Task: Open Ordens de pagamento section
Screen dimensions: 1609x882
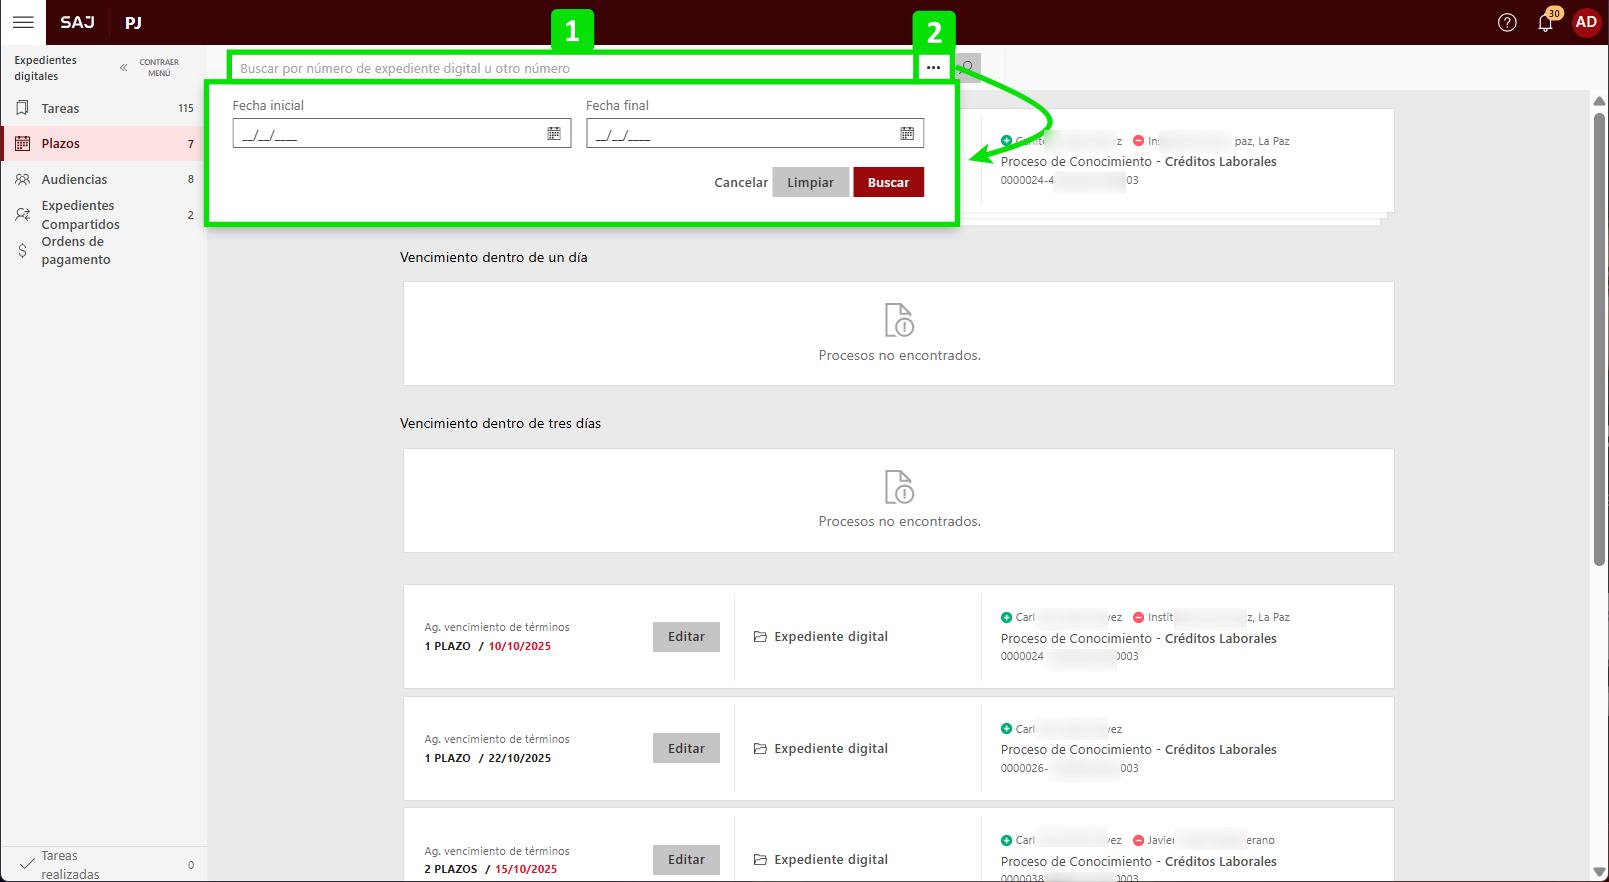Action: tap(75, 251)
